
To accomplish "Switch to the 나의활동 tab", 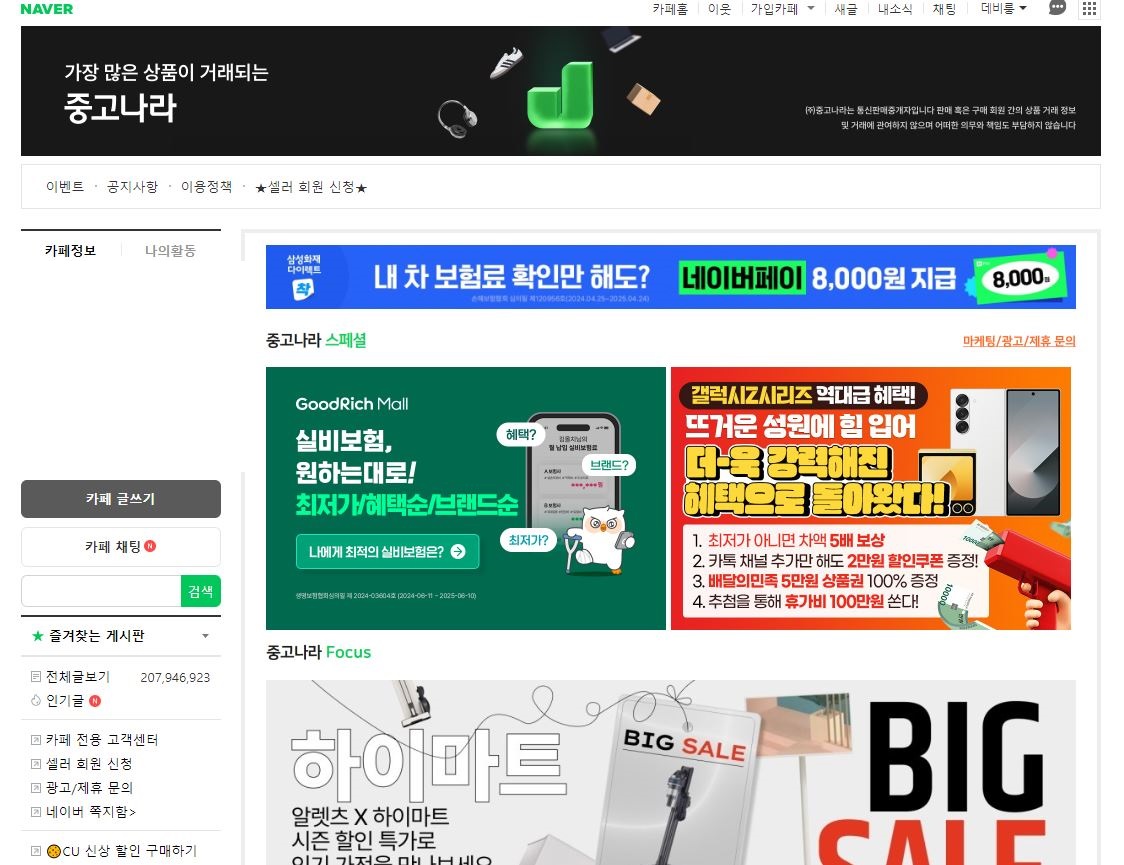I will [x=170, y=251].
